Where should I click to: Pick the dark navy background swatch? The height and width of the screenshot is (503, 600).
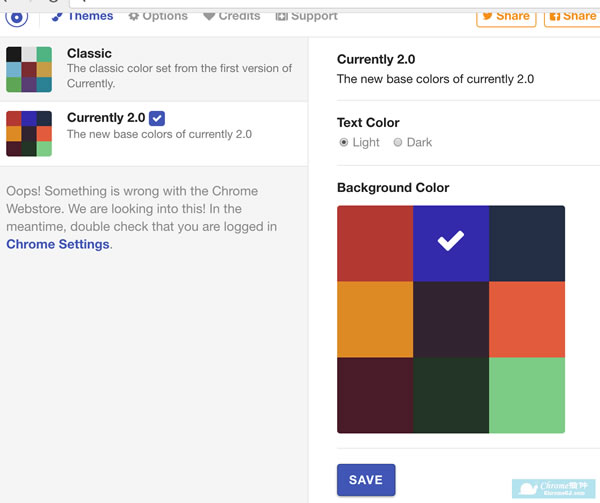coord(527,244)
